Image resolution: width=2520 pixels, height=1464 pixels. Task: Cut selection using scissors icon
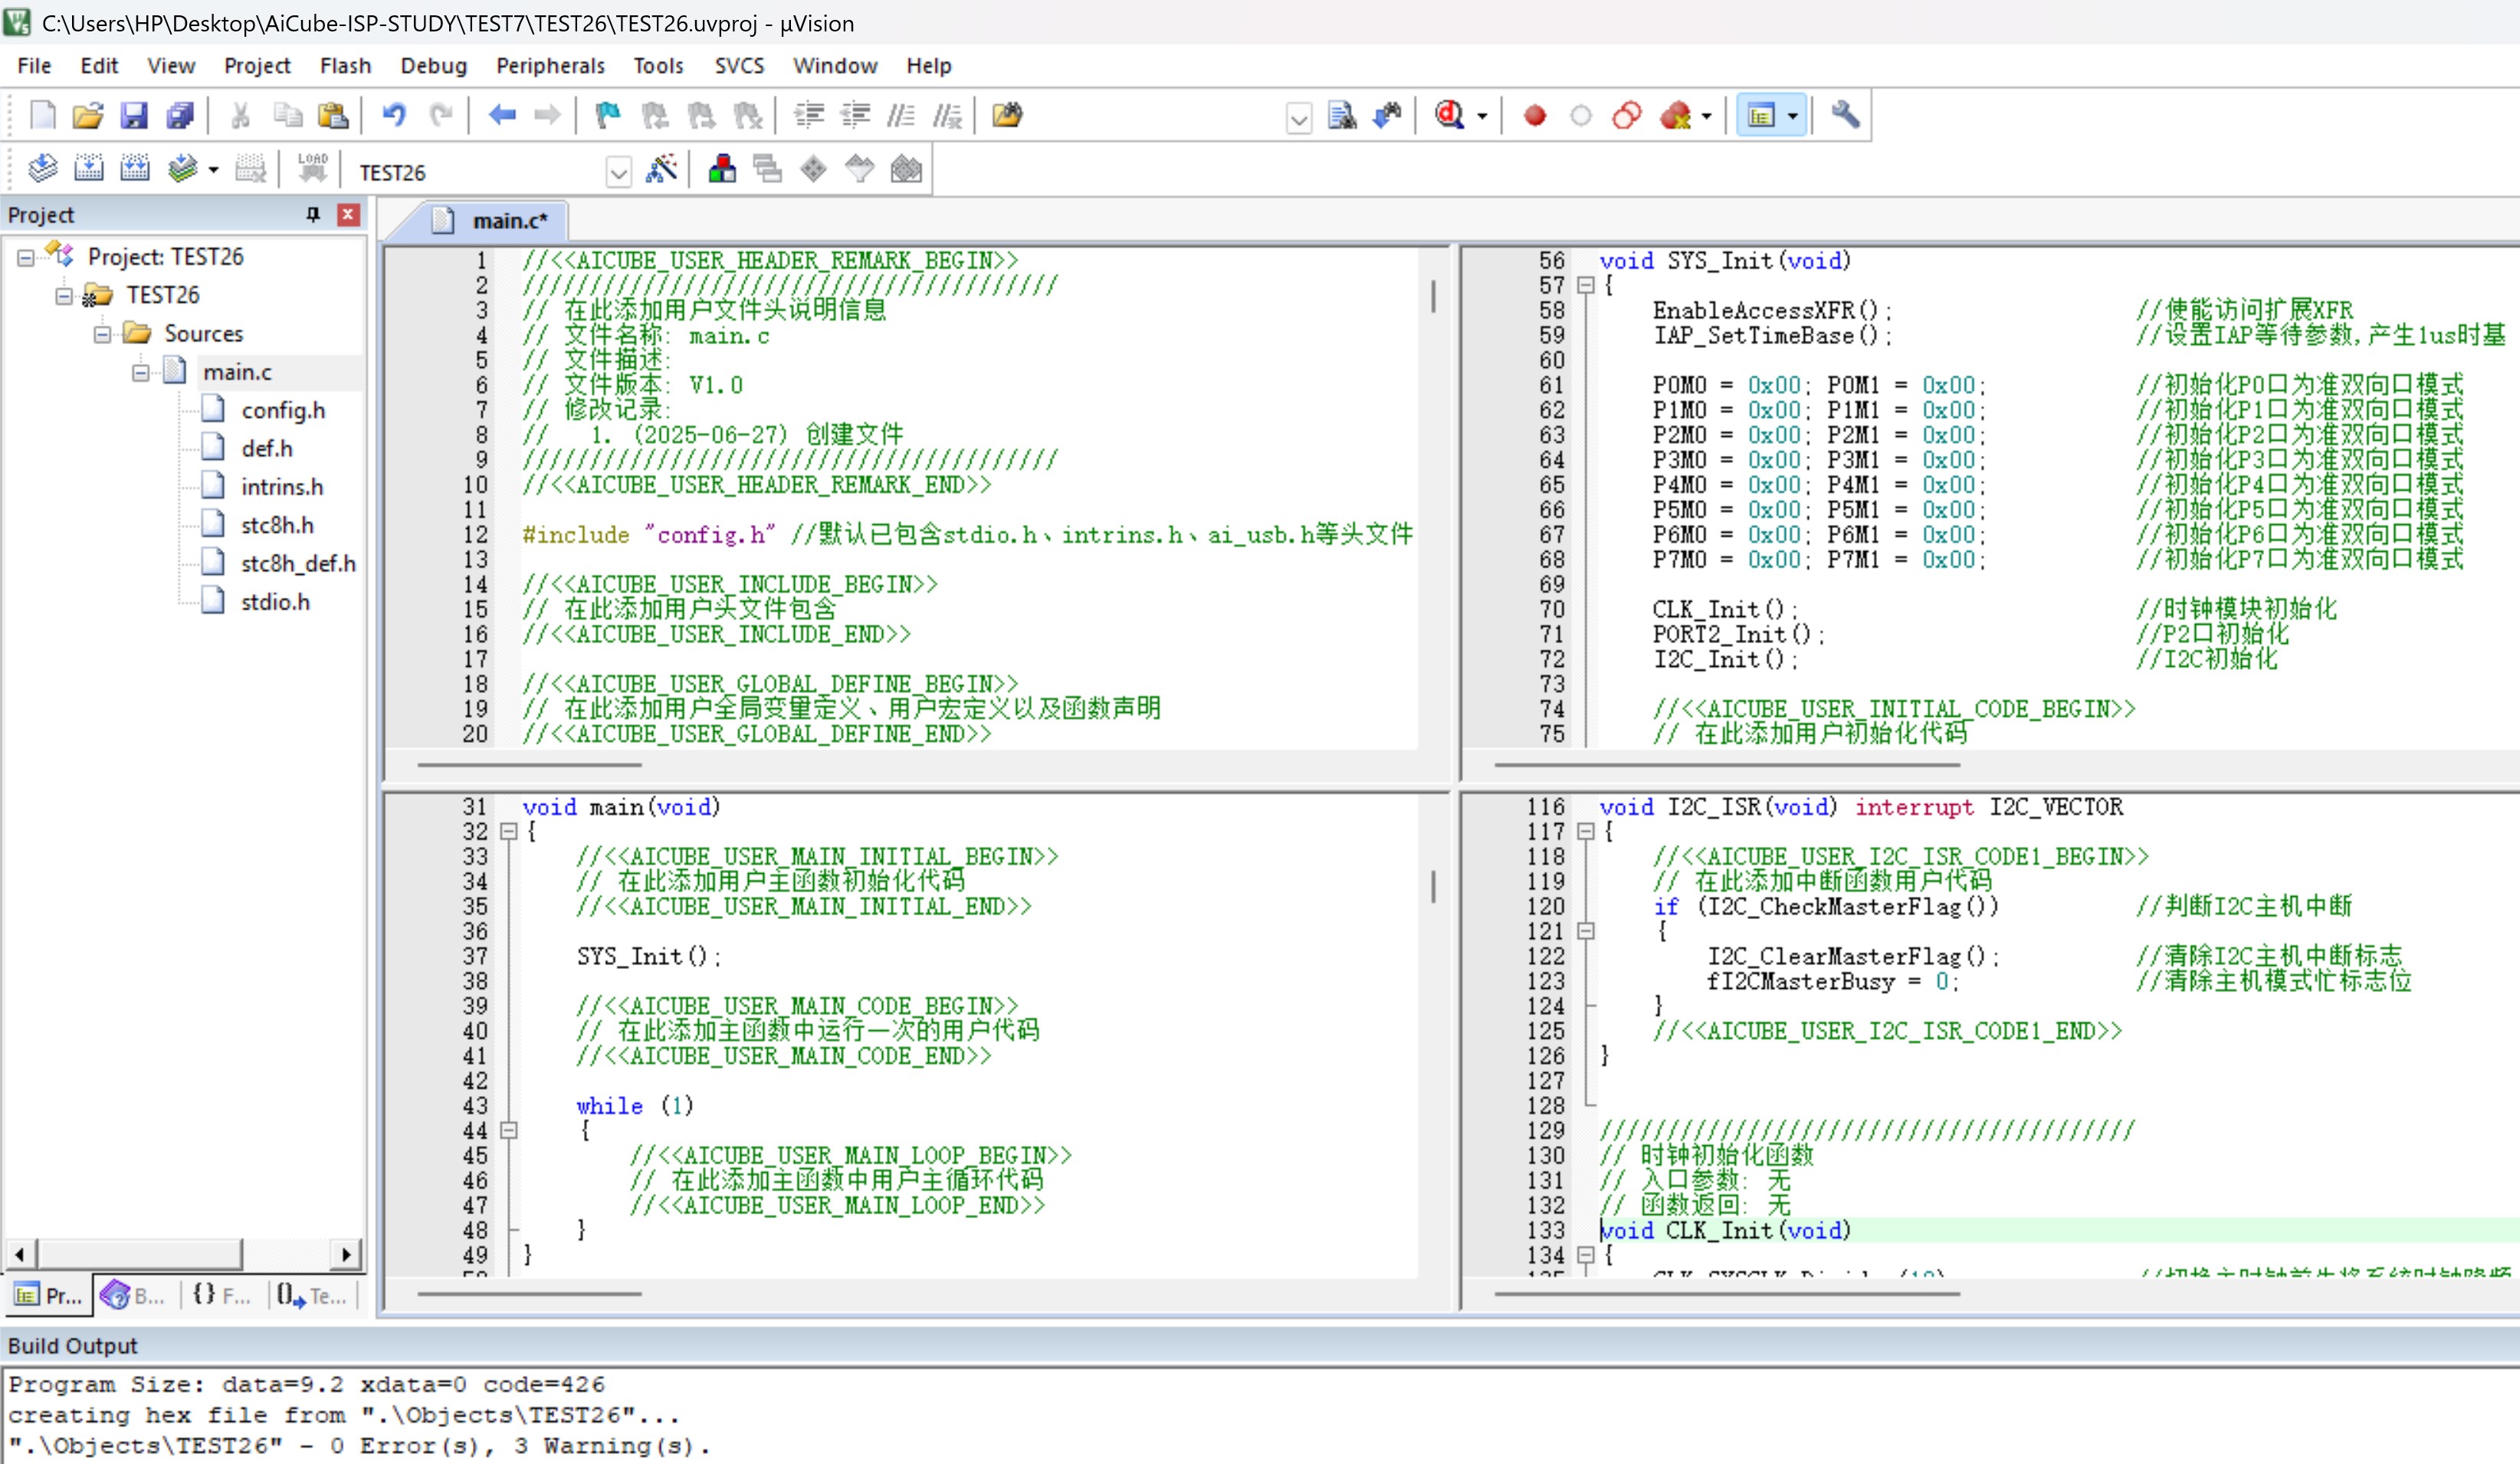(240, 116)
